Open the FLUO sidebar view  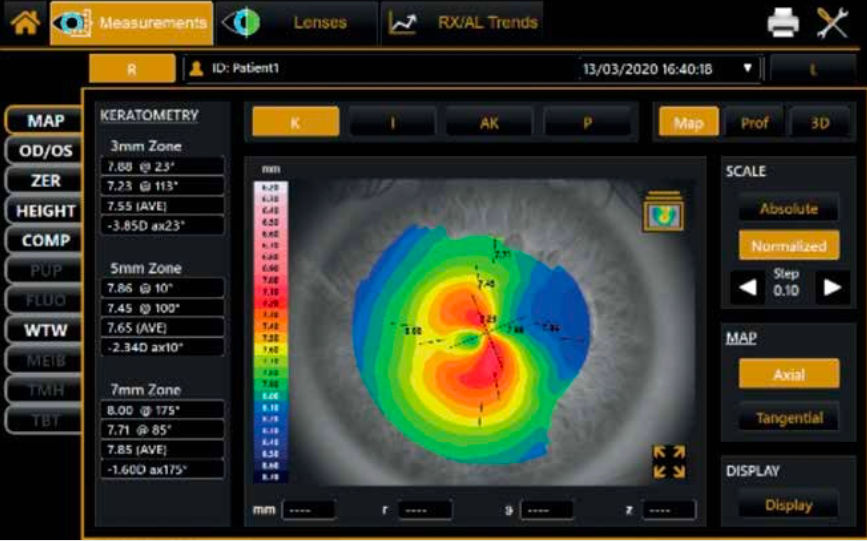coord(44,300)
